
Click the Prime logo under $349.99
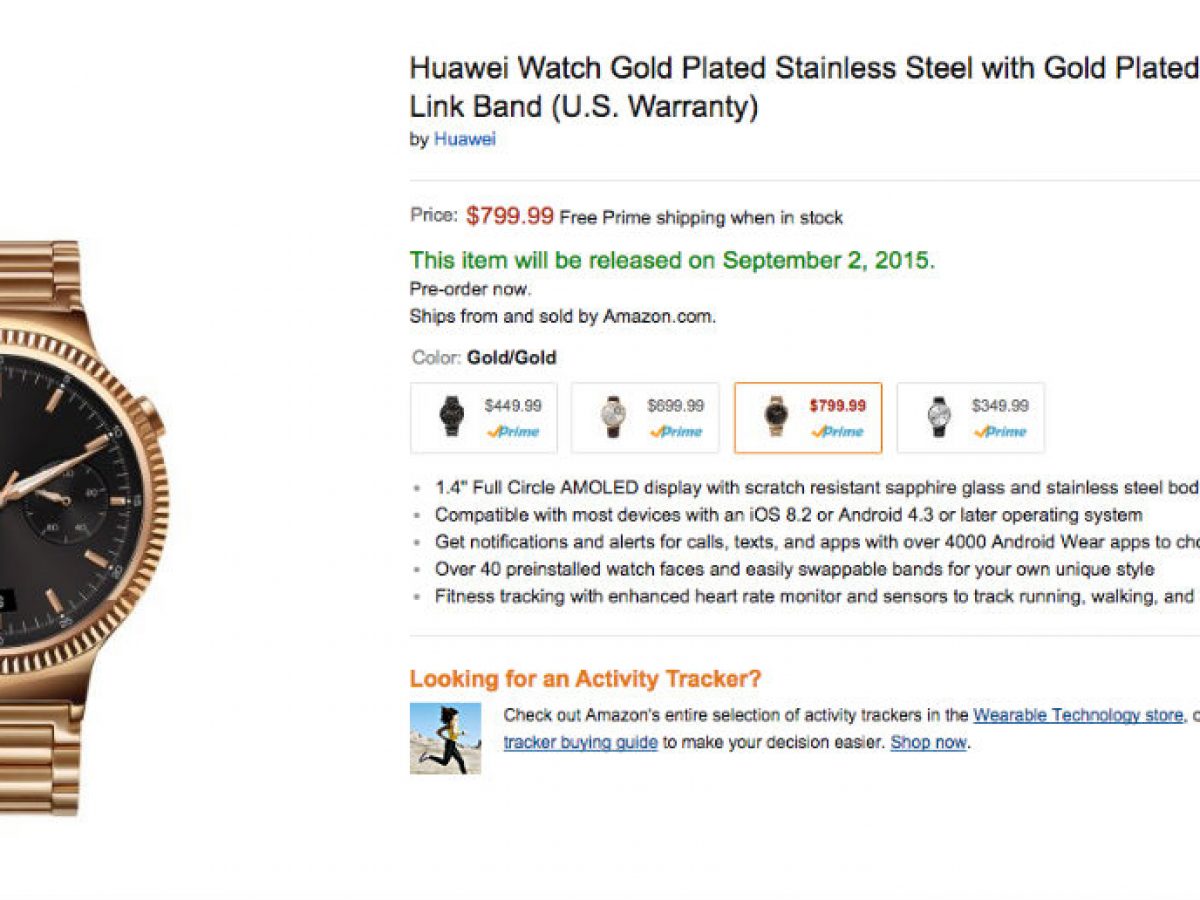(x=1000, y=432)
